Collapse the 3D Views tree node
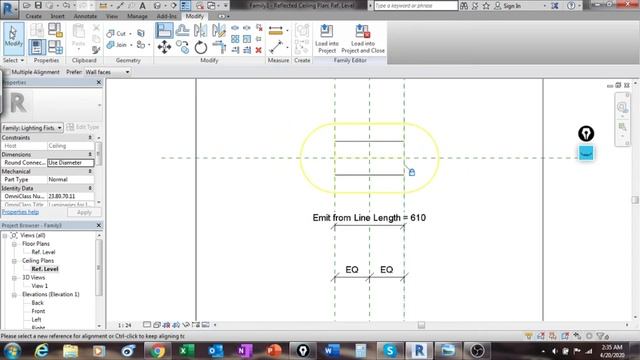Screen dimensions: 640x360 tap(14, 278)
